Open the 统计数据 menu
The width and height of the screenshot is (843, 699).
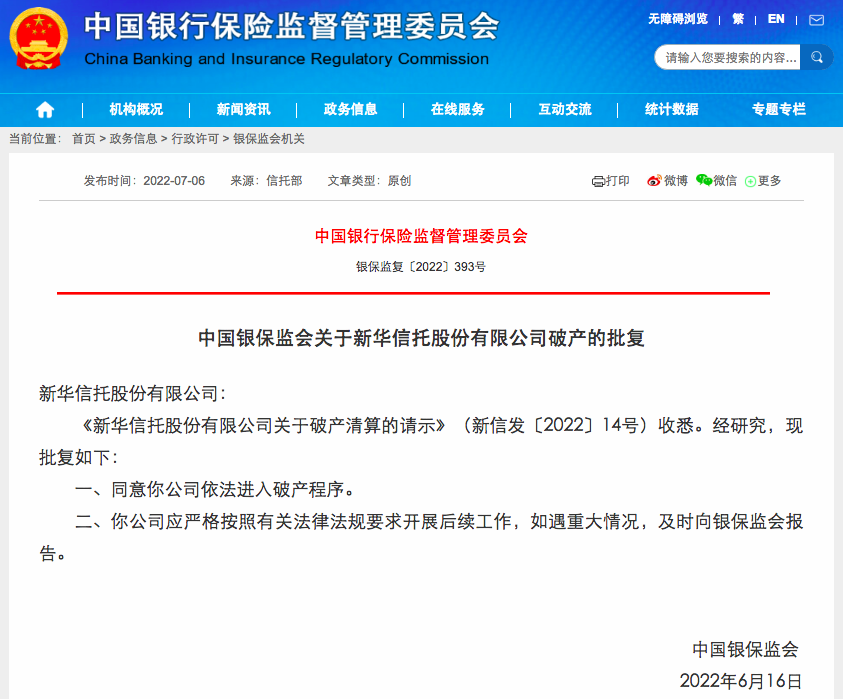point(671,110)
